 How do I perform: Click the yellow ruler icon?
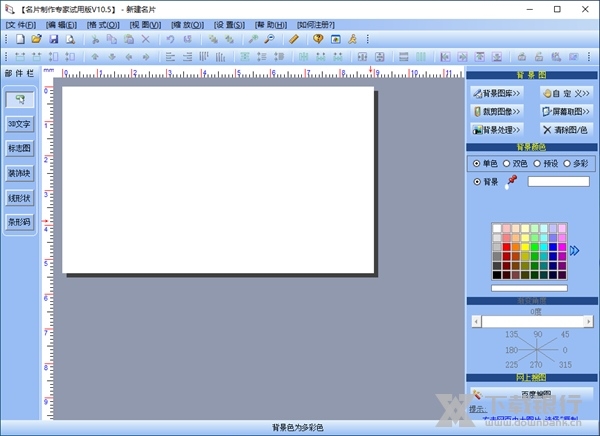[294, 39]
